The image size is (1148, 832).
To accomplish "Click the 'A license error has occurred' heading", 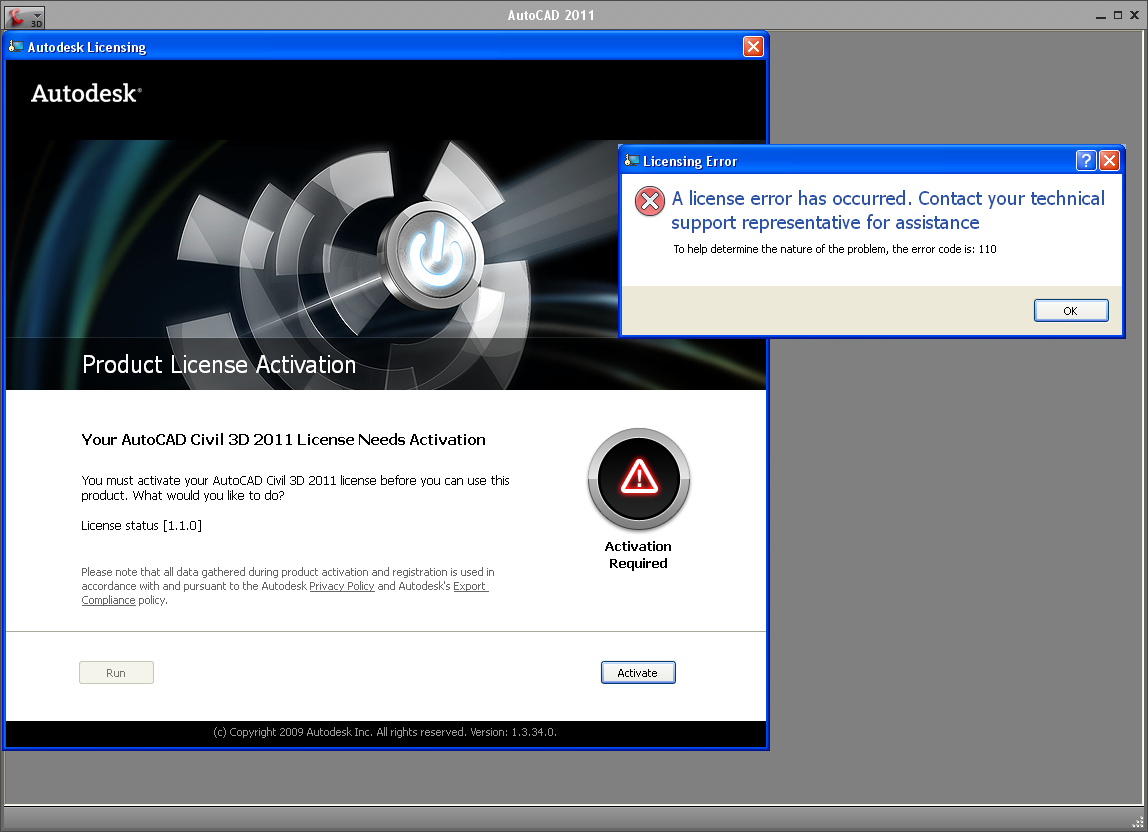I will click(x=888, y=210).
